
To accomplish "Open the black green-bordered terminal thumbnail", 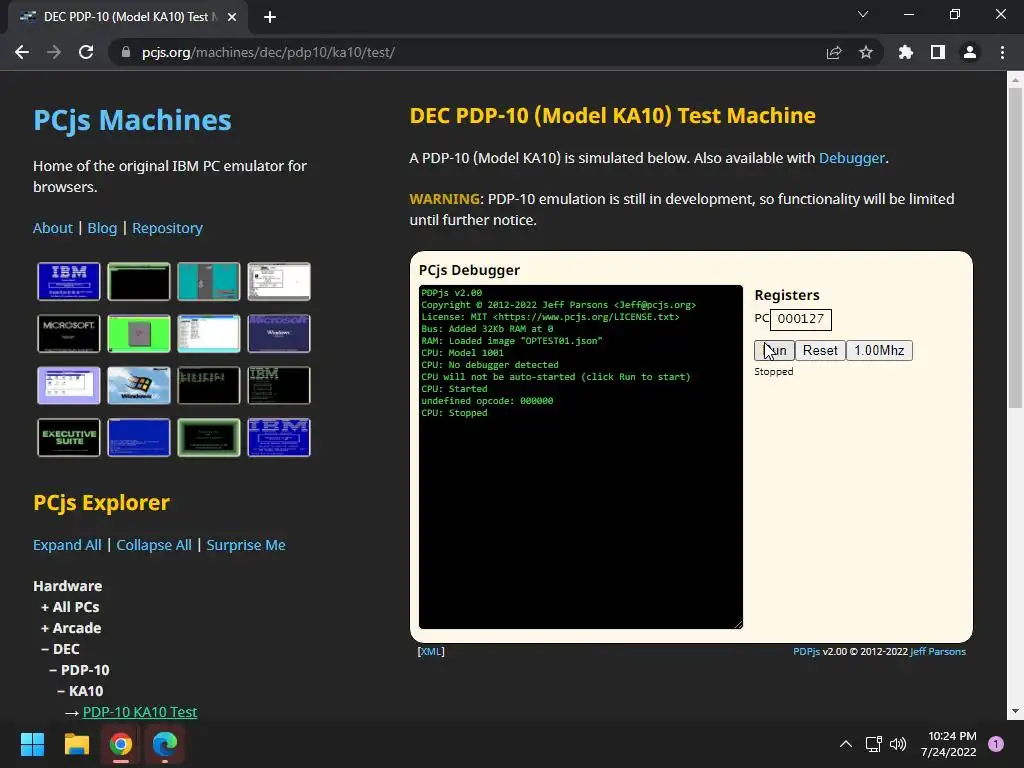I will coord(138,281).
